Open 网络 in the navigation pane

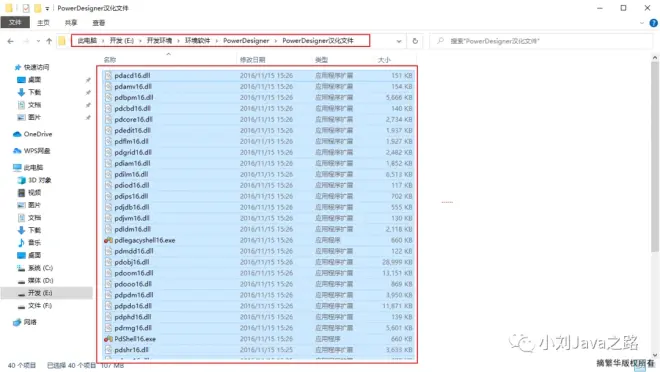coord(30,322)
